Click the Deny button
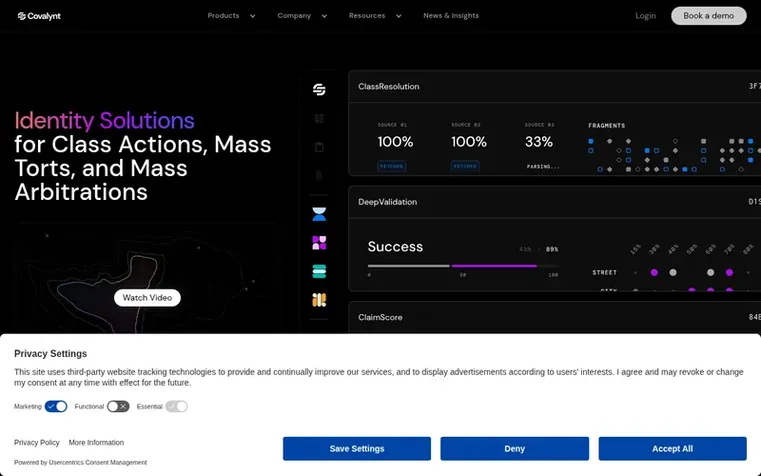 coord(514,449)
